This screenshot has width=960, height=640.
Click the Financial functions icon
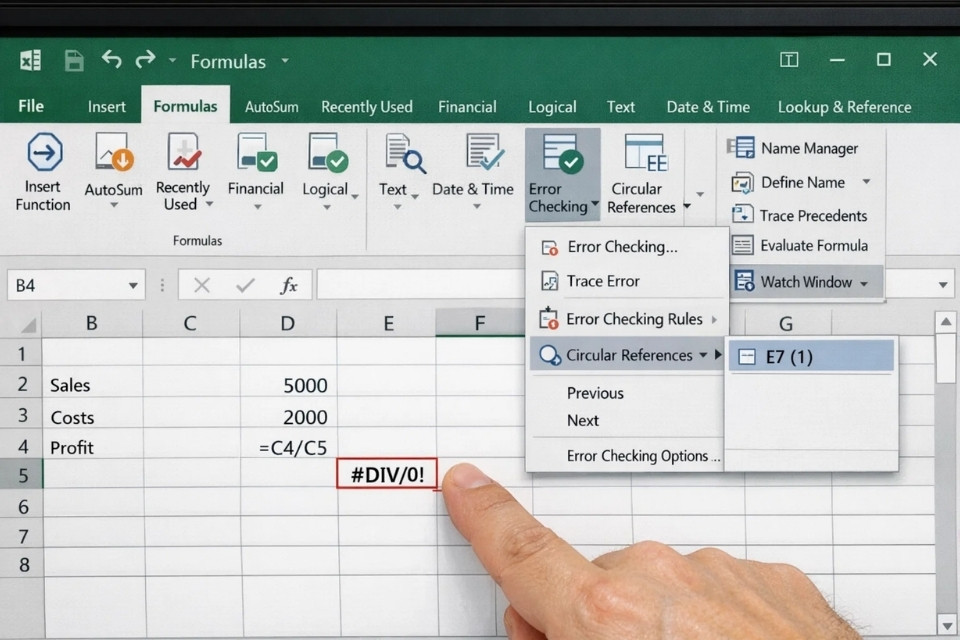click(256, 153)
